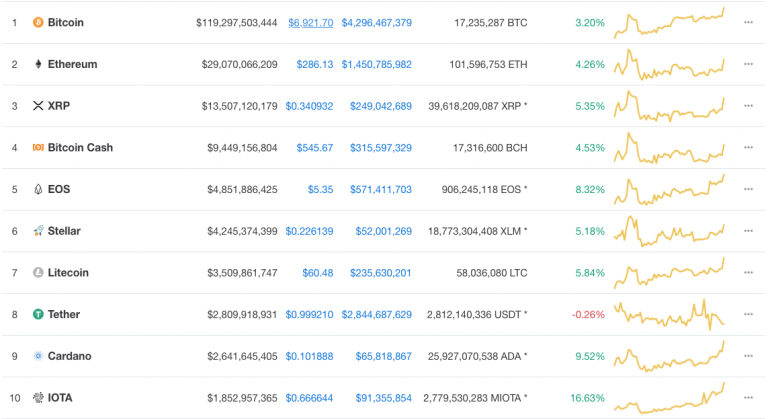Click EOS price $5.35
Image resolution: width=768 pixels, height=419 pixels.
(320, 189)
